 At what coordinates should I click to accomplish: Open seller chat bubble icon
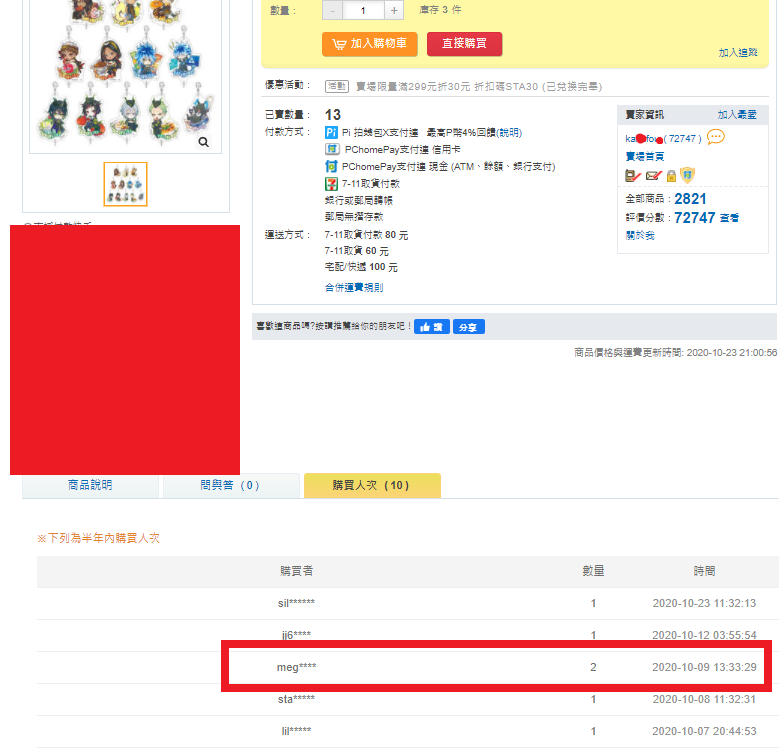coord(715,137)
